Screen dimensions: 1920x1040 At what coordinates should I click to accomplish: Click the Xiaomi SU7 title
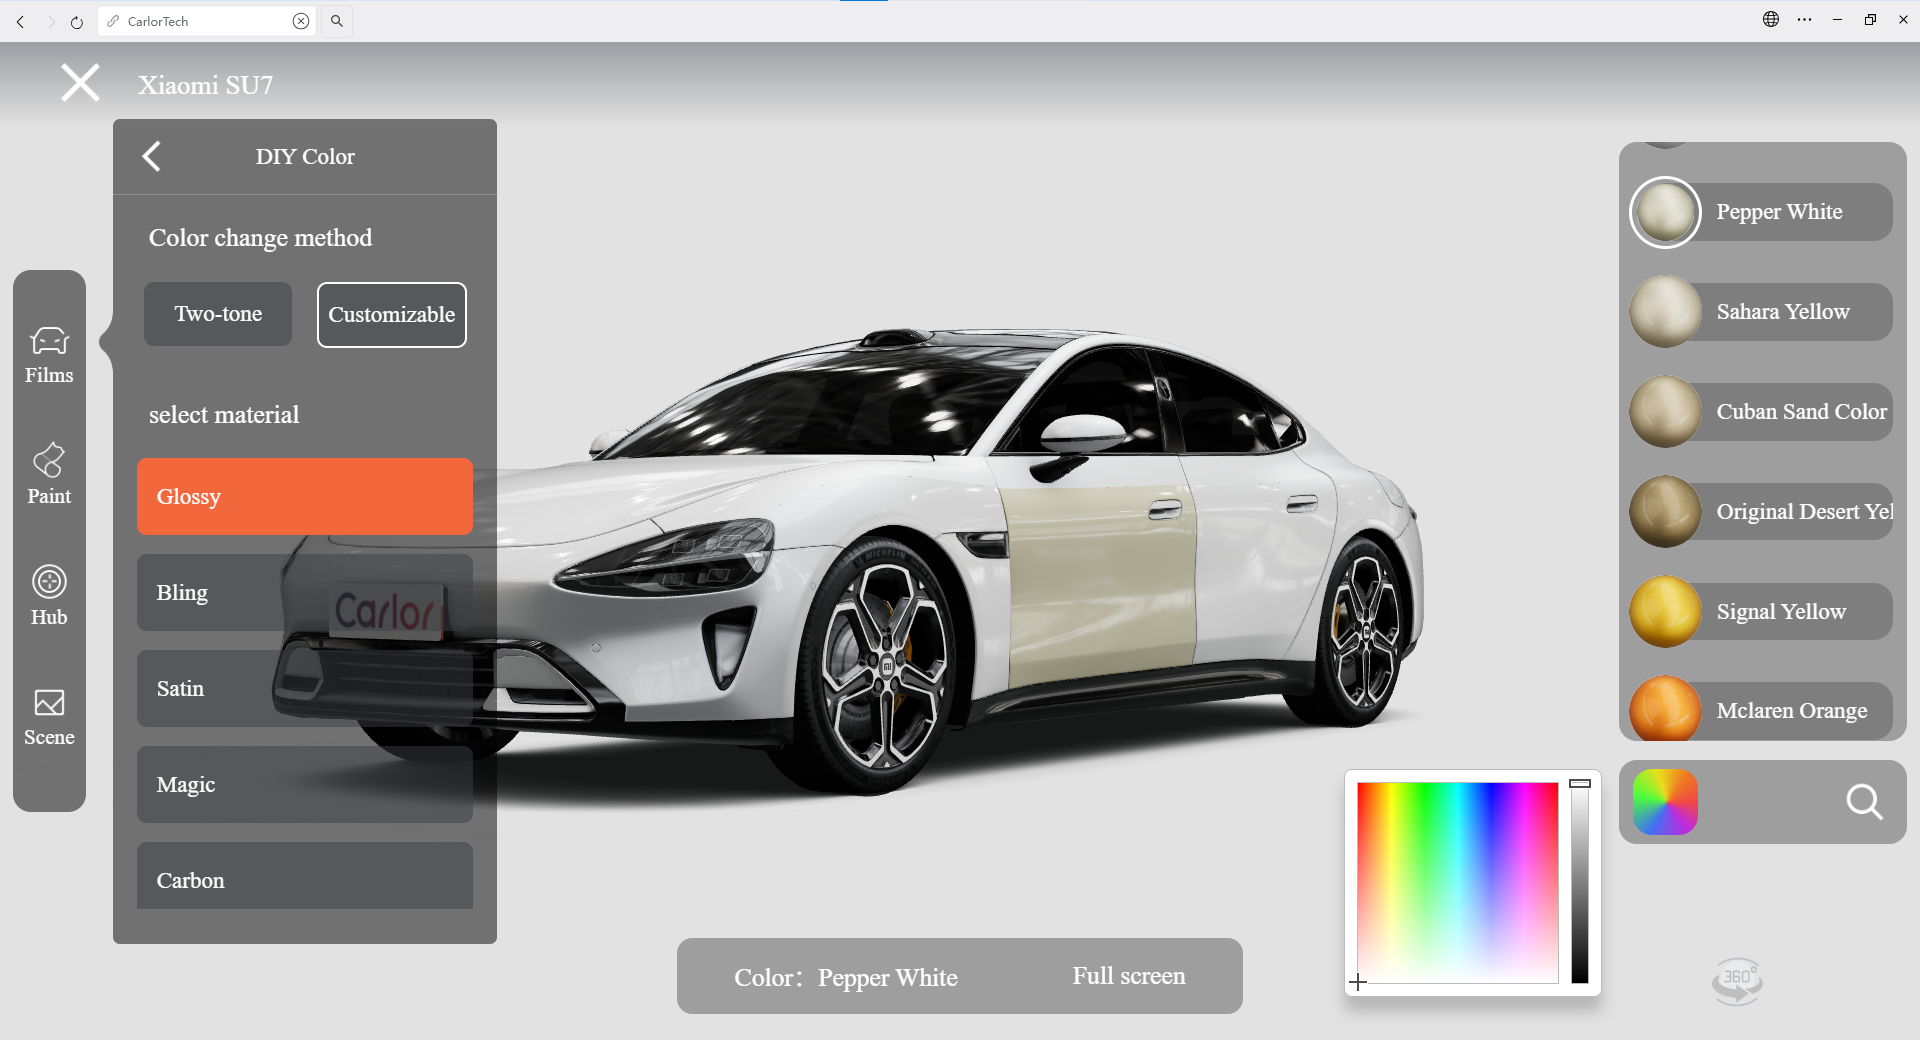205,85
